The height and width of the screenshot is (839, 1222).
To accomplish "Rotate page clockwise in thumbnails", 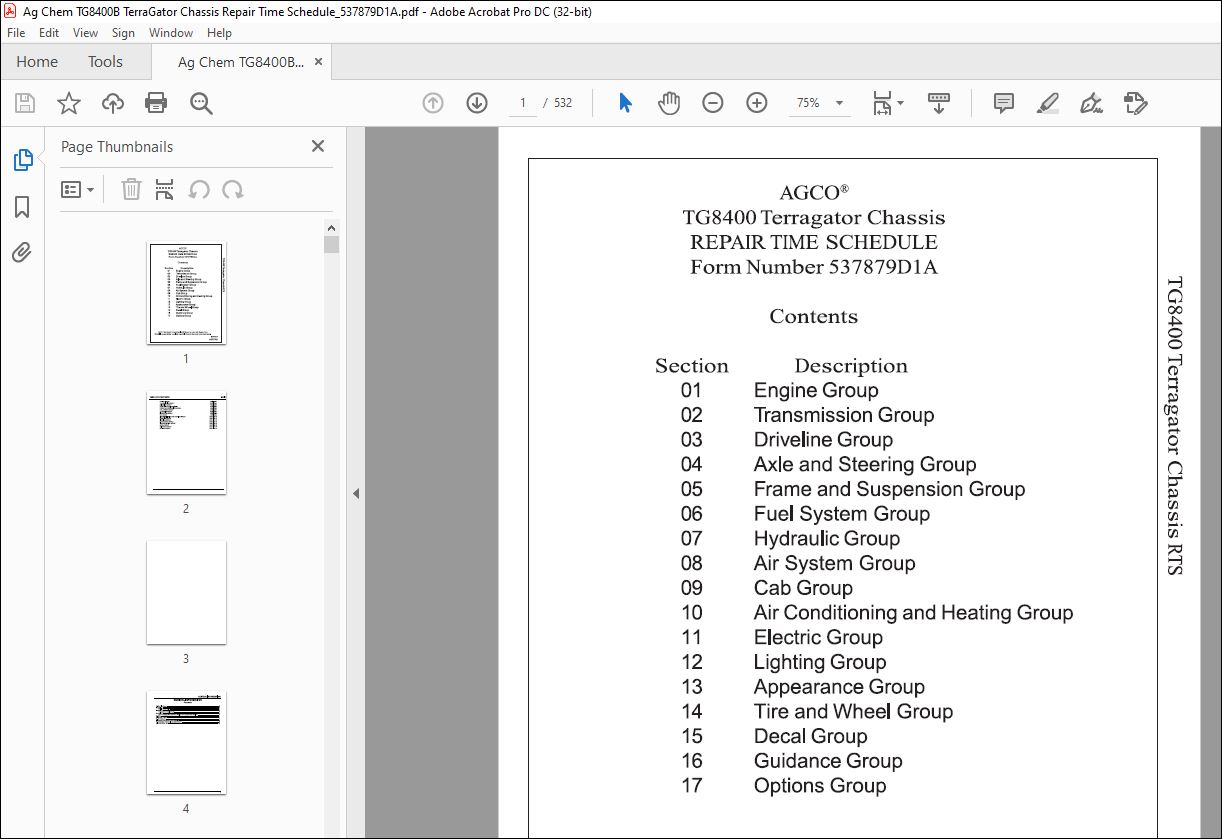I will point(233,190).
